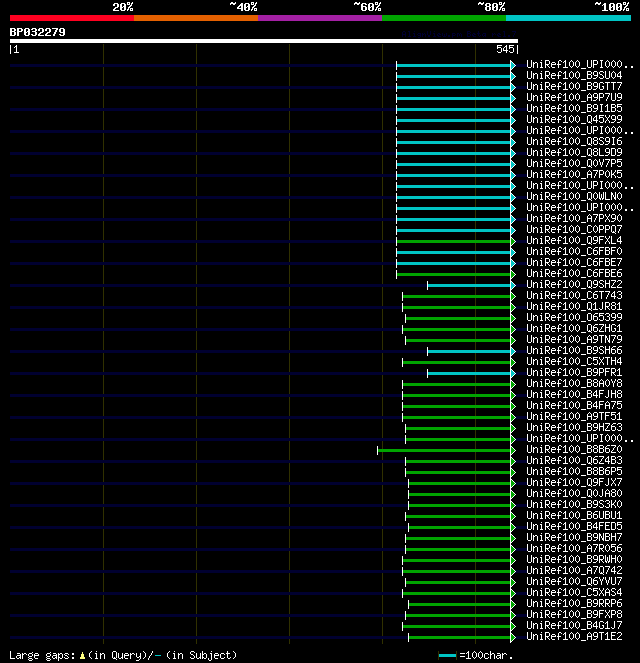Select the UniRef100_B6UBU1 label

pos(574,515)
